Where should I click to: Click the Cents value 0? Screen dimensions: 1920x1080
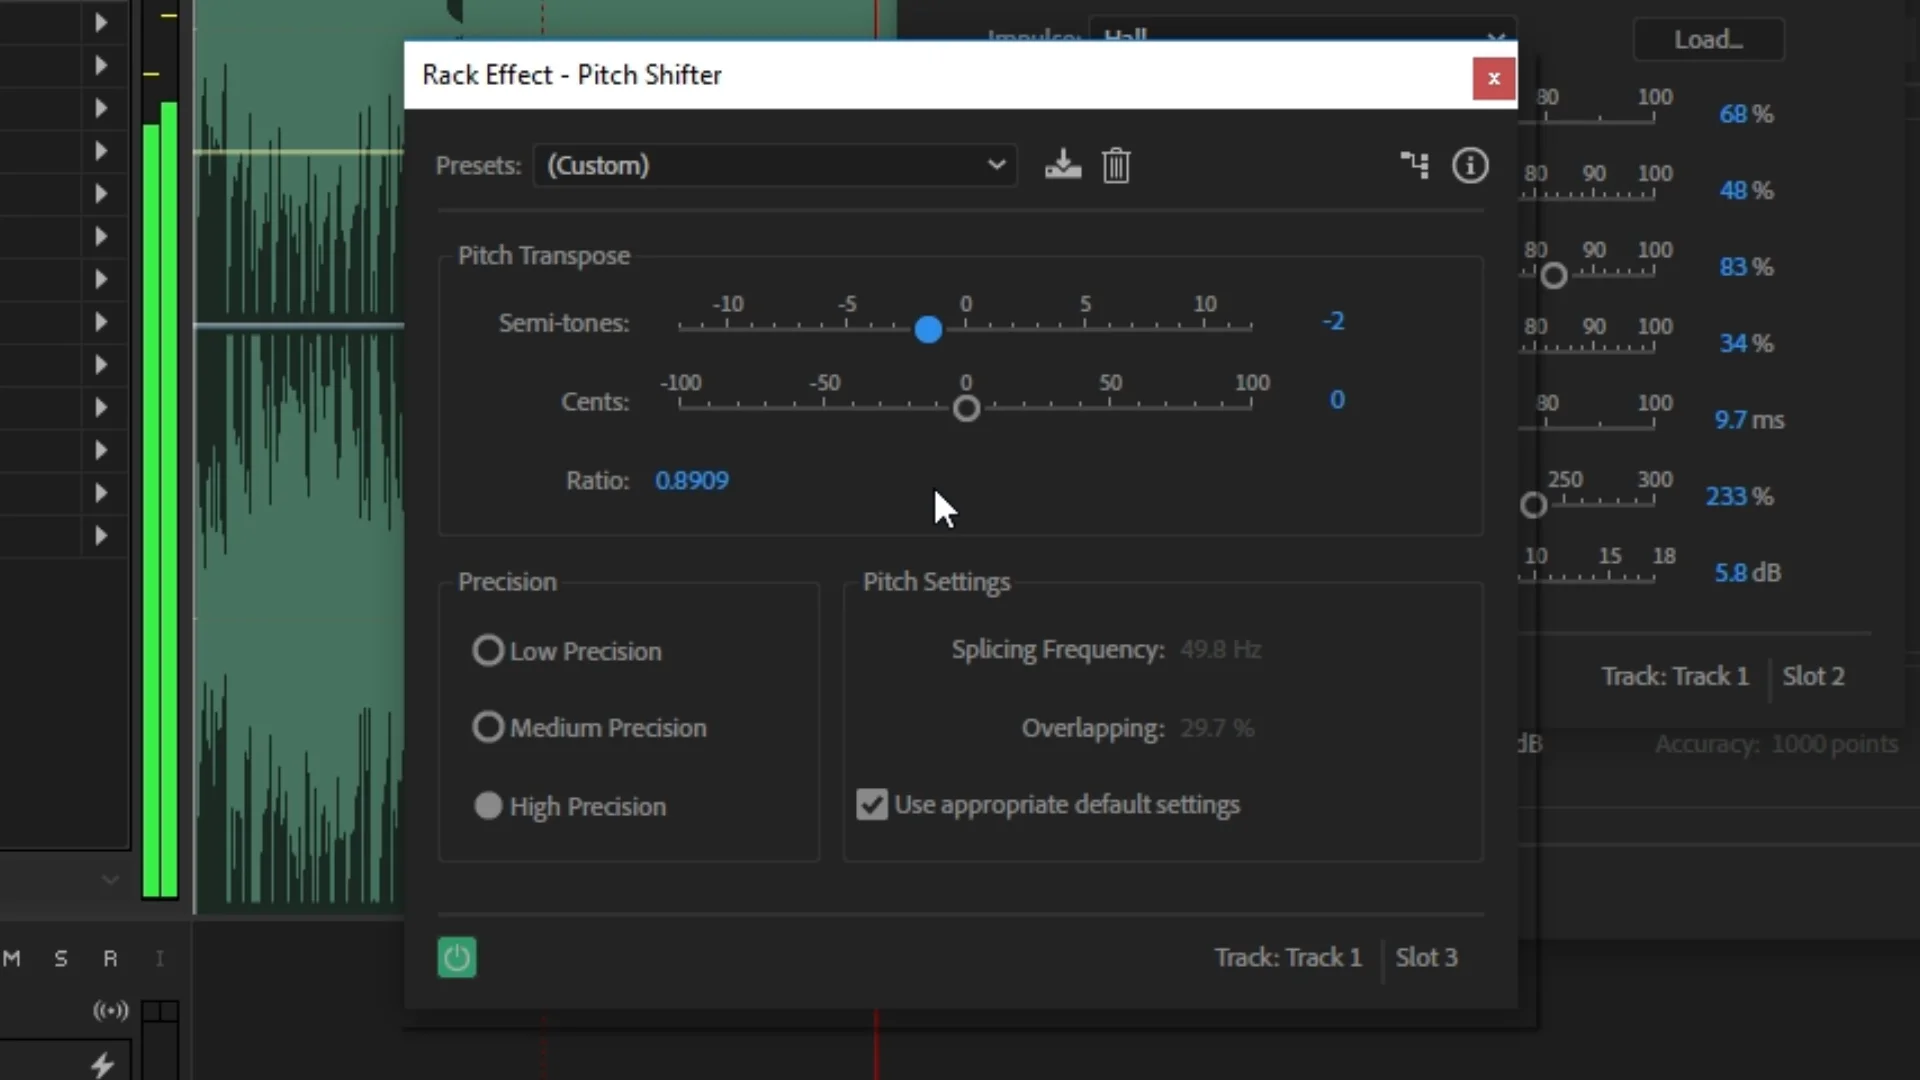1337,400
